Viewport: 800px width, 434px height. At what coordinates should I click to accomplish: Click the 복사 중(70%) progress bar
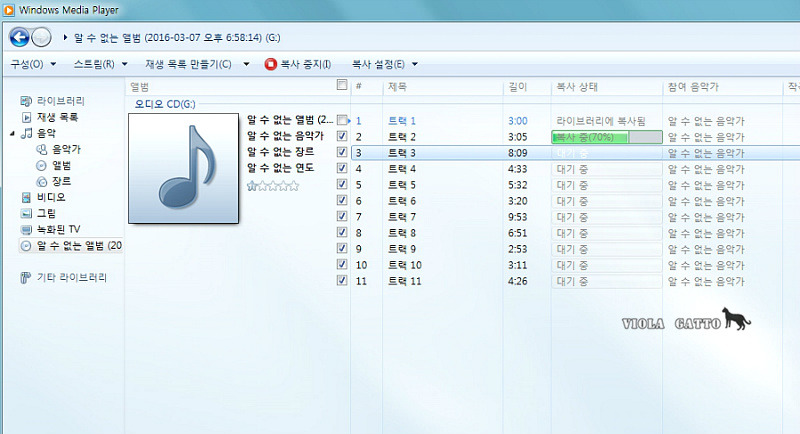607,137
